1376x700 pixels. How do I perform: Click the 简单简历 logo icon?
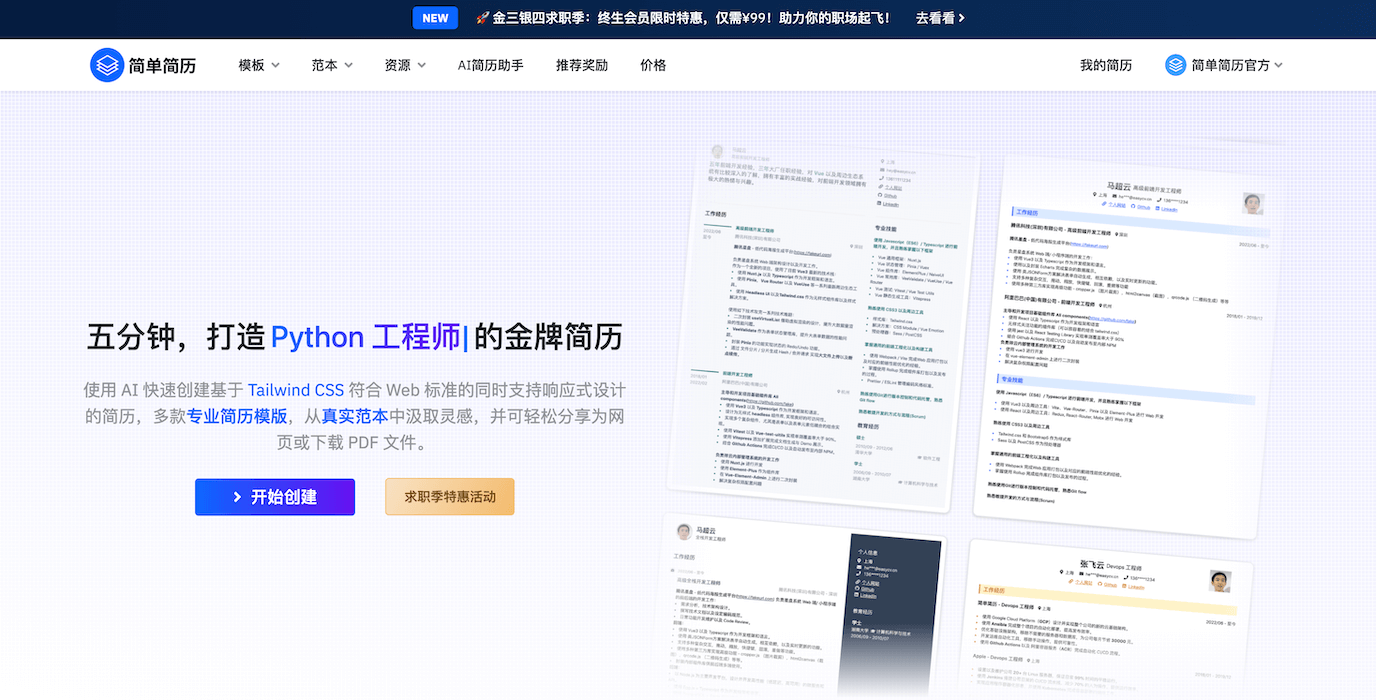[x=106, y=65]
